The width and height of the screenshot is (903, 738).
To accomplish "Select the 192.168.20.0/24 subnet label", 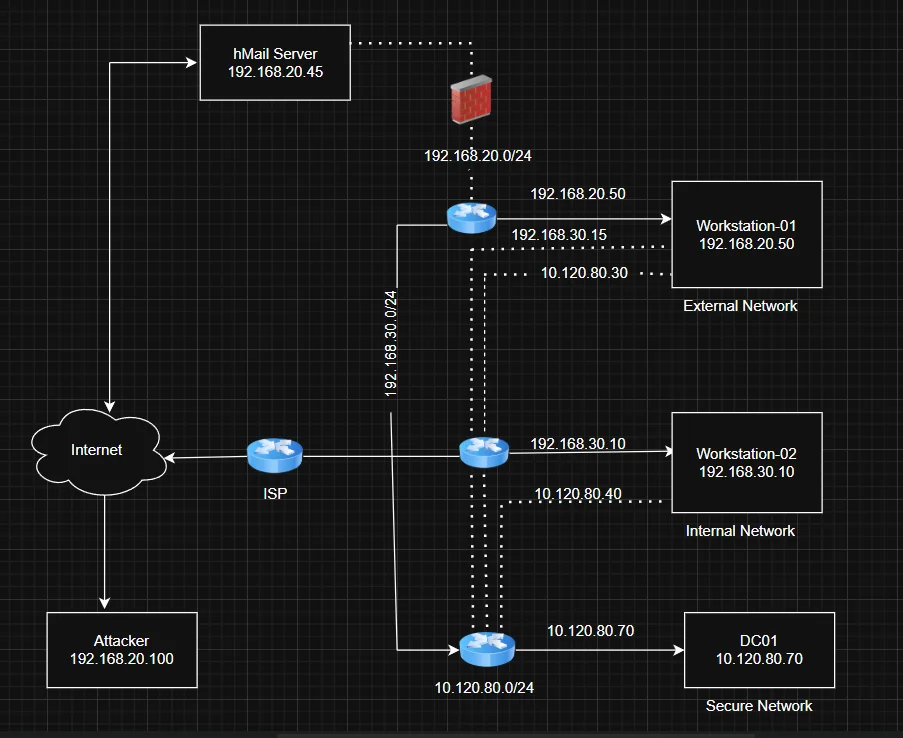I will [477, 156].
